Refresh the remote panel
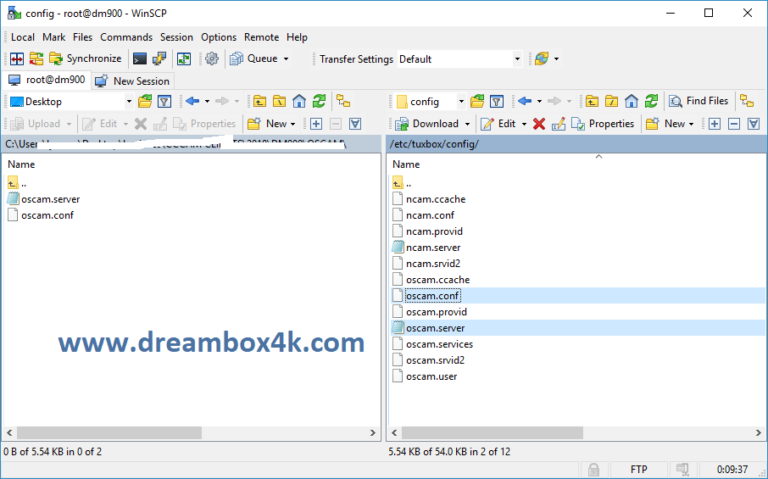This screenshot has width=768, height=479. point(651,101)
